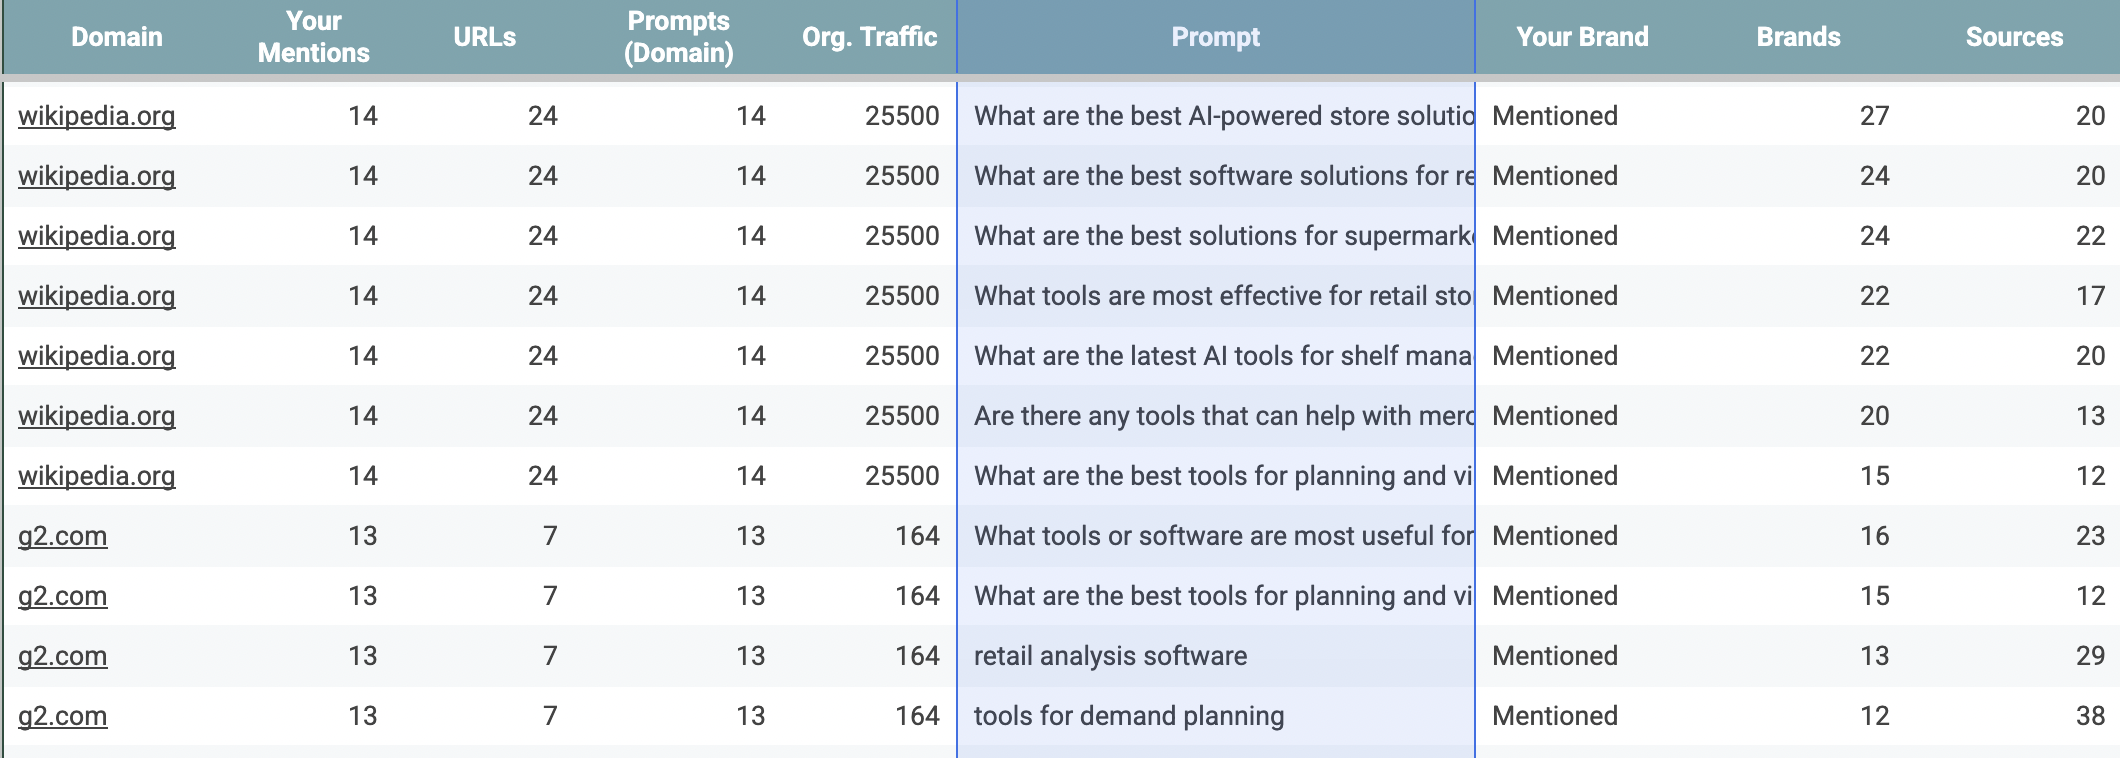Open wikipedia.org link in shelf management row
The width and height of the screenshot is (2120, 758).
[96, 356]
